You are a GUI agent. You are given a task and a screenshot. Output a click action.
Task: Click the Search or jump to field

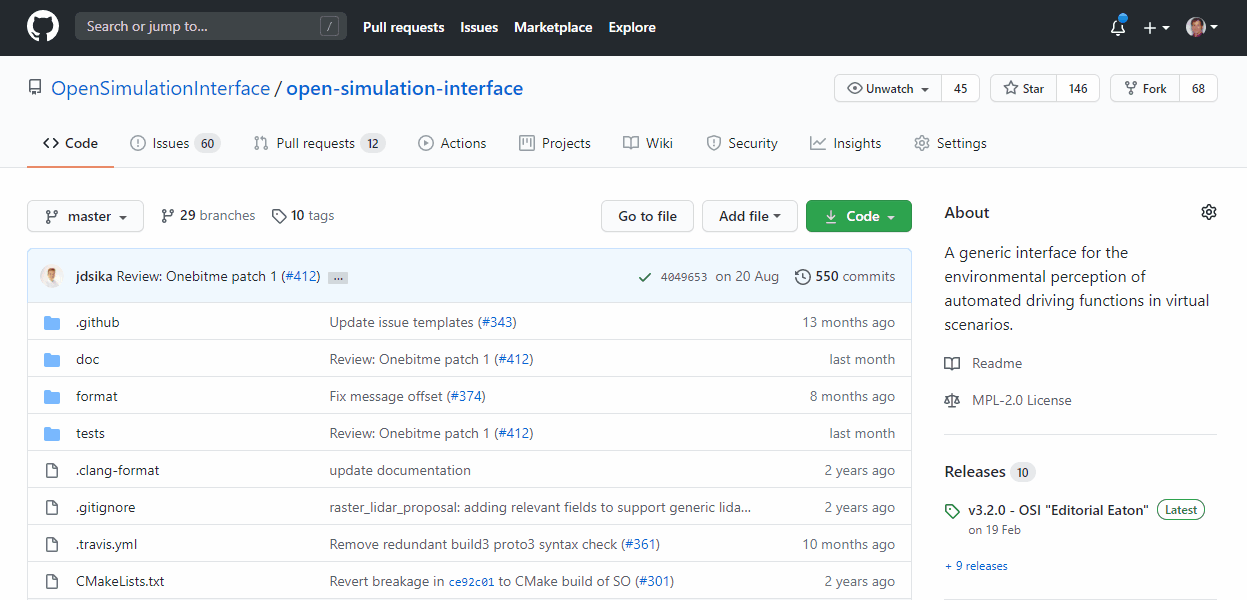(x=211, y=27)
